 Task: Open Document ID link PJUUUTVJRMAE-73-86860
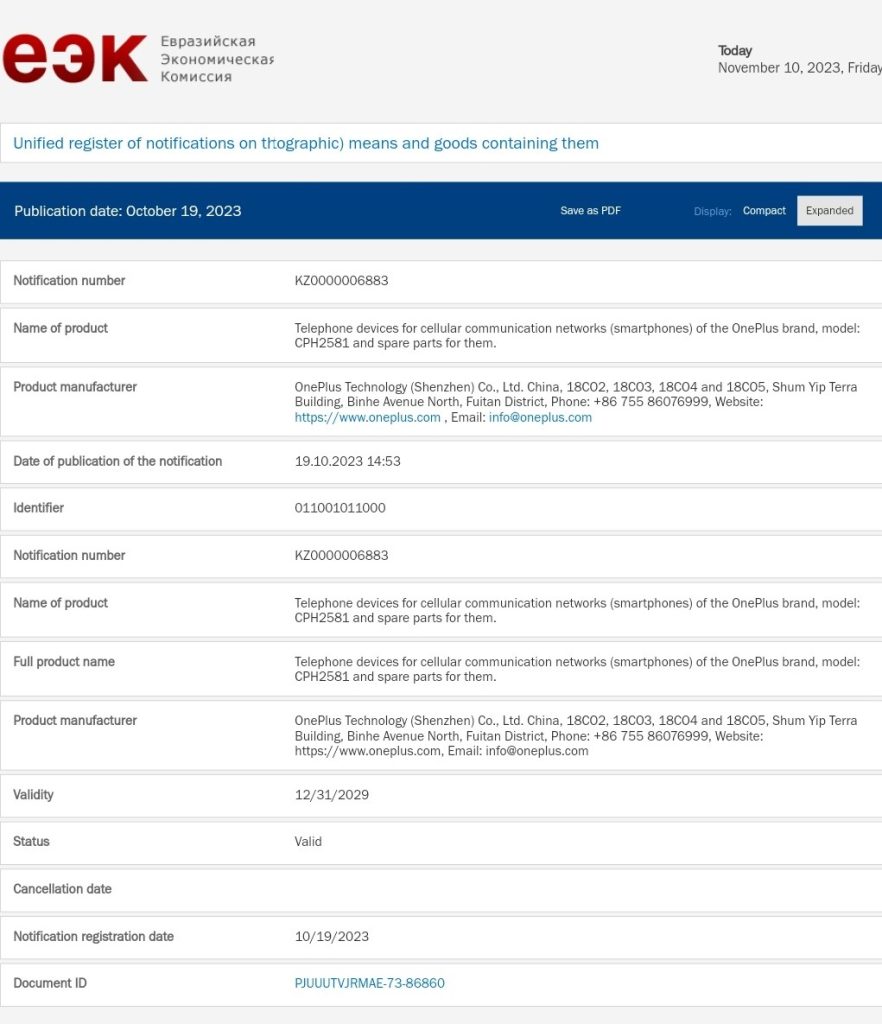pos(369,983)
